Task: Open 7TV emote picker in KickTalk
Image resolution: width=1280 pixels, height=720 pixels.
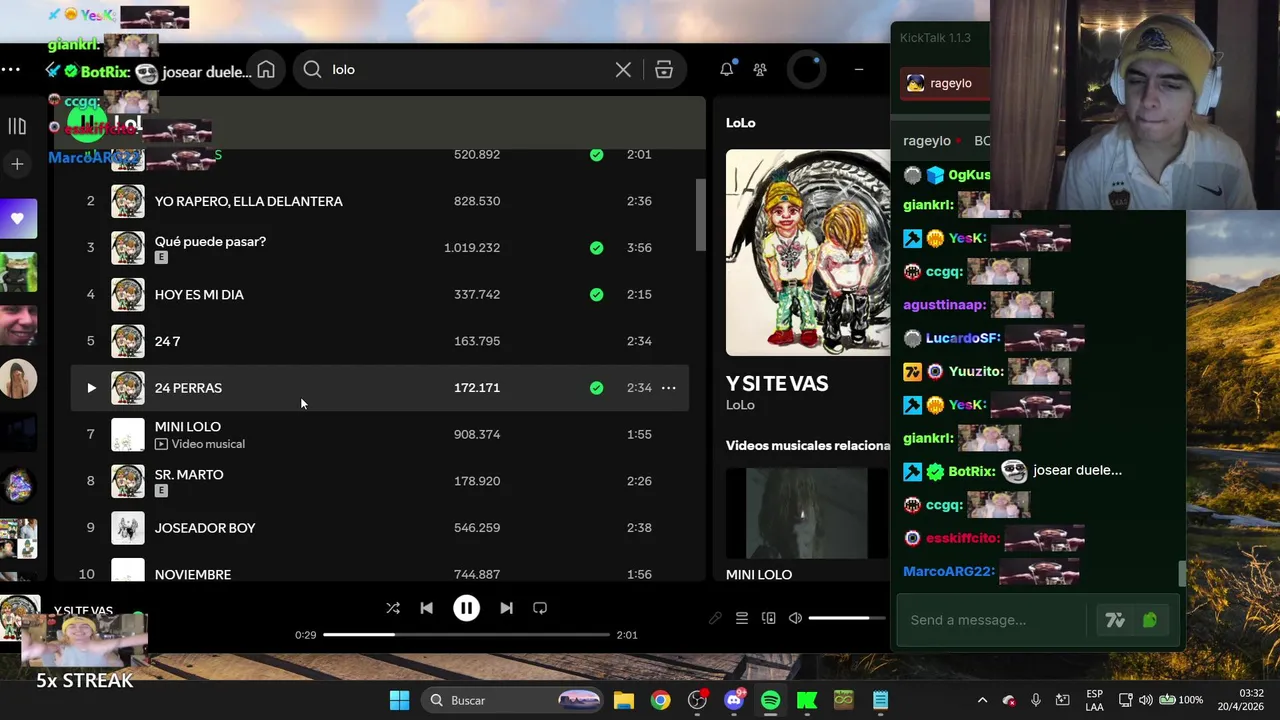Action: 1115,621
